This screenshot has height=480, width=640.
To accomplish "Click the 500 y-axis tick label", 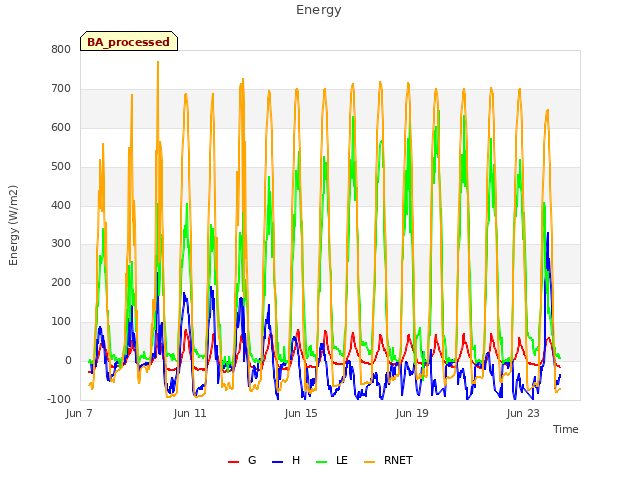I will click(61, 166).
